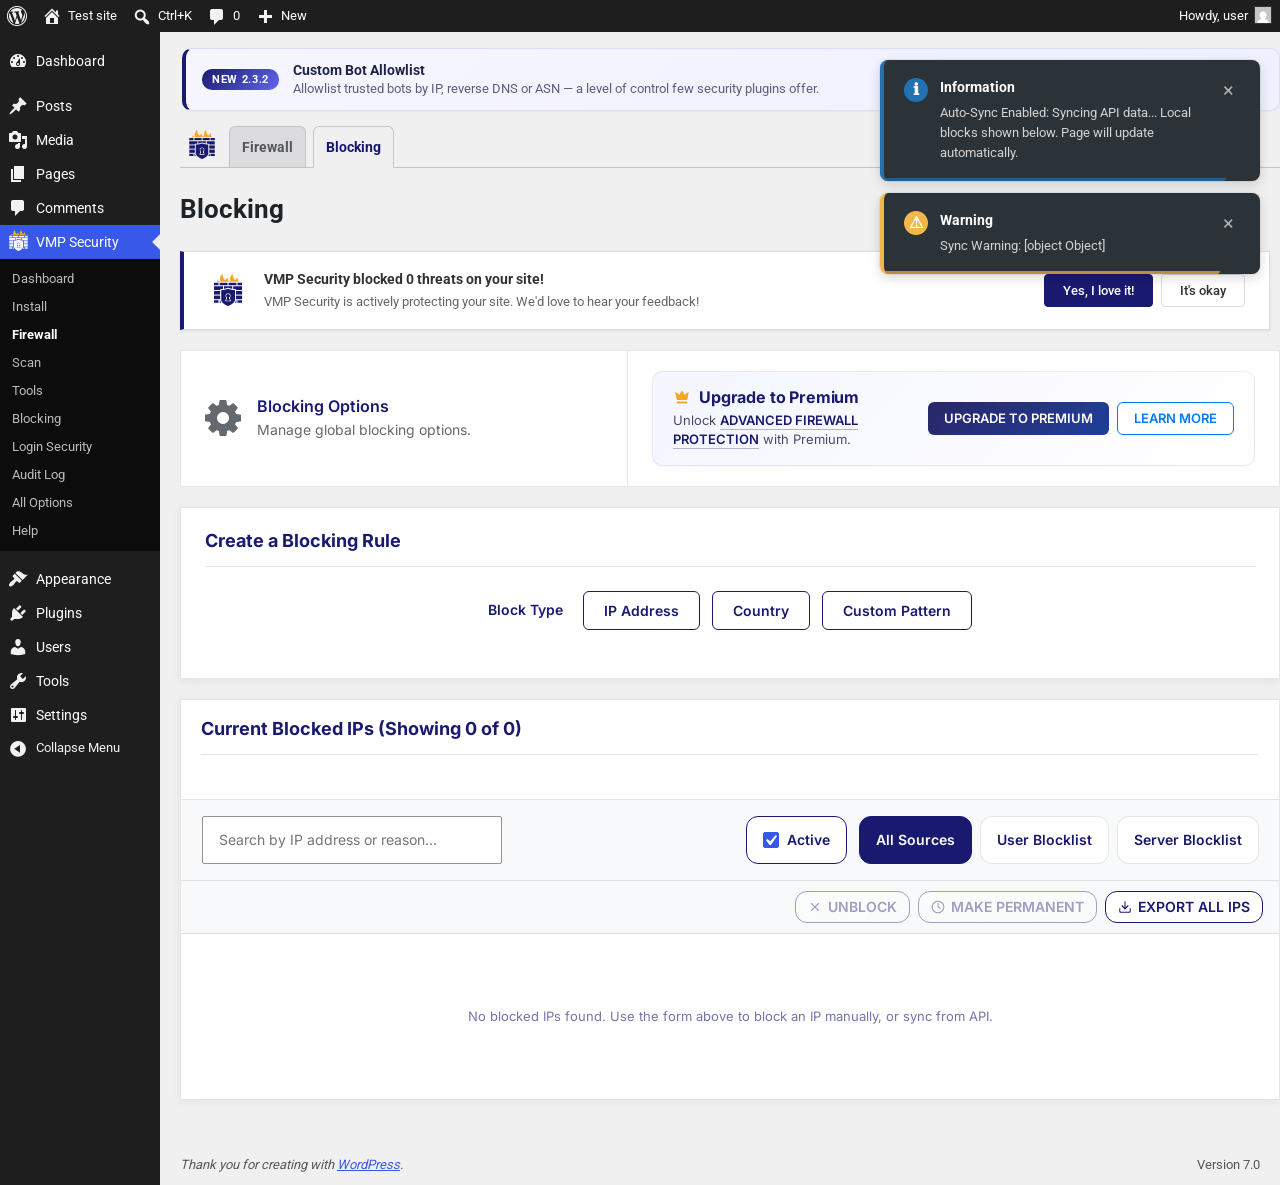Click the Dashboard gauge icon in sidebar
The image size is (1280, 1185).
point(18,61)
